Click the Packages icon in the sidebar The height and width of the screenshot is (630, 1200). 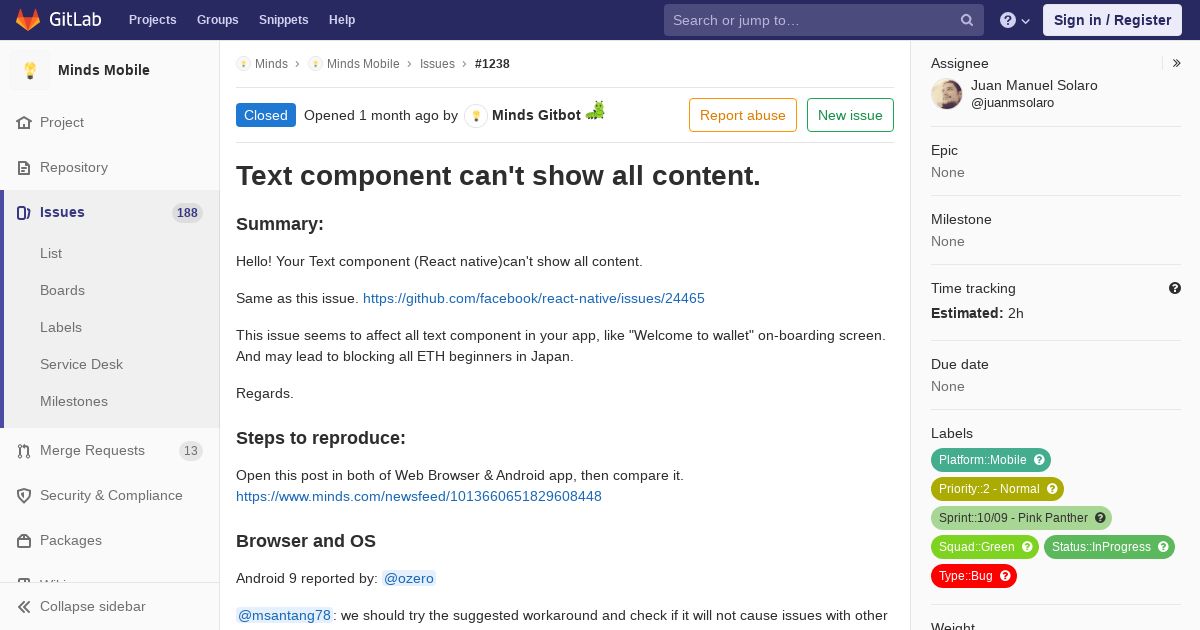point(24,541)
